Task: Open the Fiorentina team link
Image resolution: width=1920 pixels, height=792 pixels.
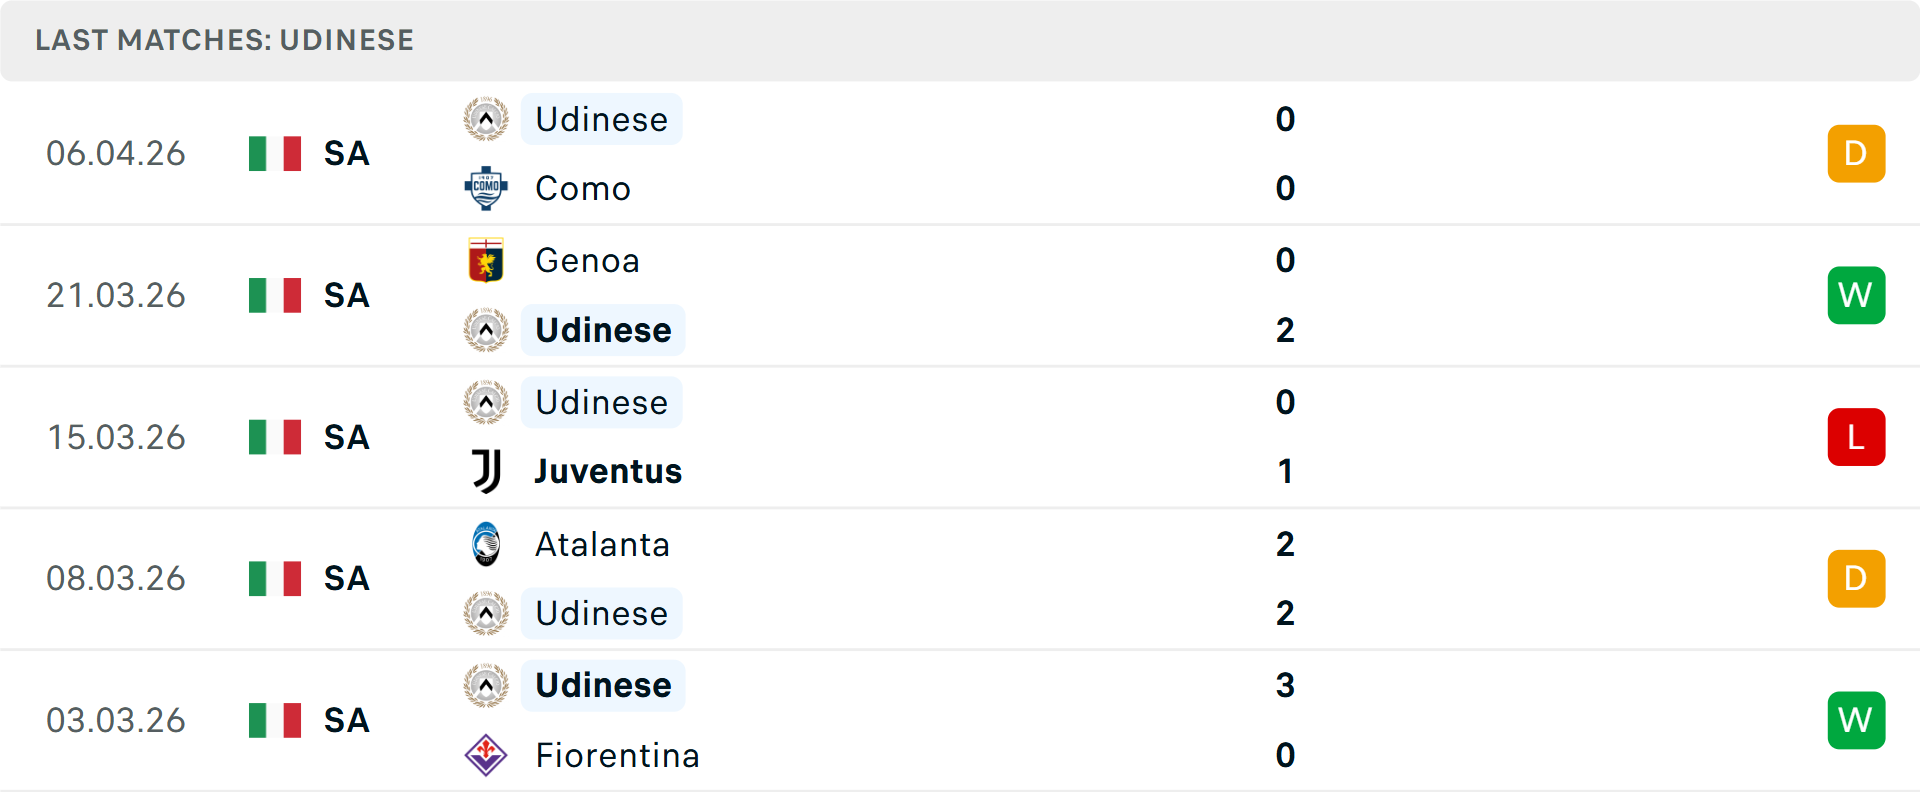Action: [x=617, y=755]
